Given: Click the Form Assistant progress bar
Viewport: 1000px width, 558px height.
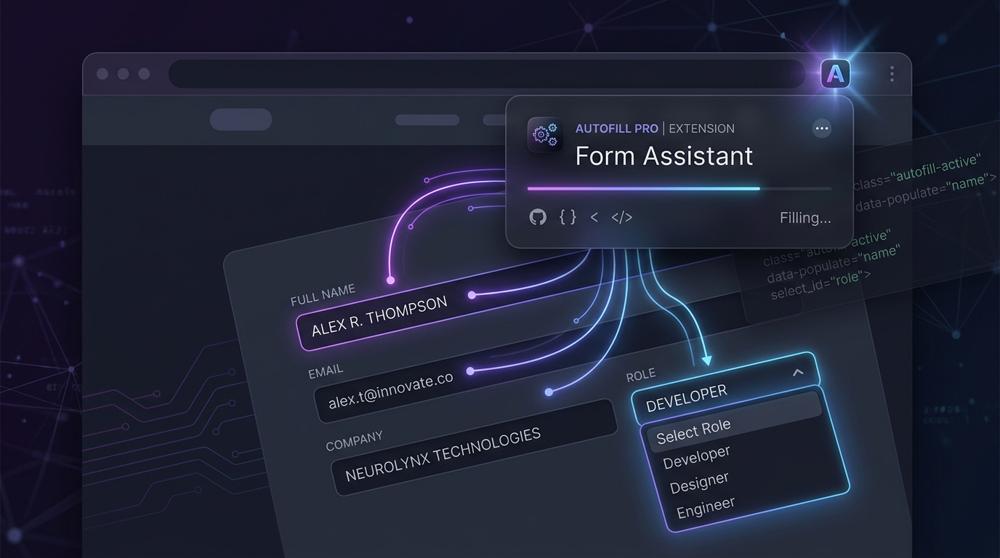Looking at the screenshot, I should tap(679, 189).
